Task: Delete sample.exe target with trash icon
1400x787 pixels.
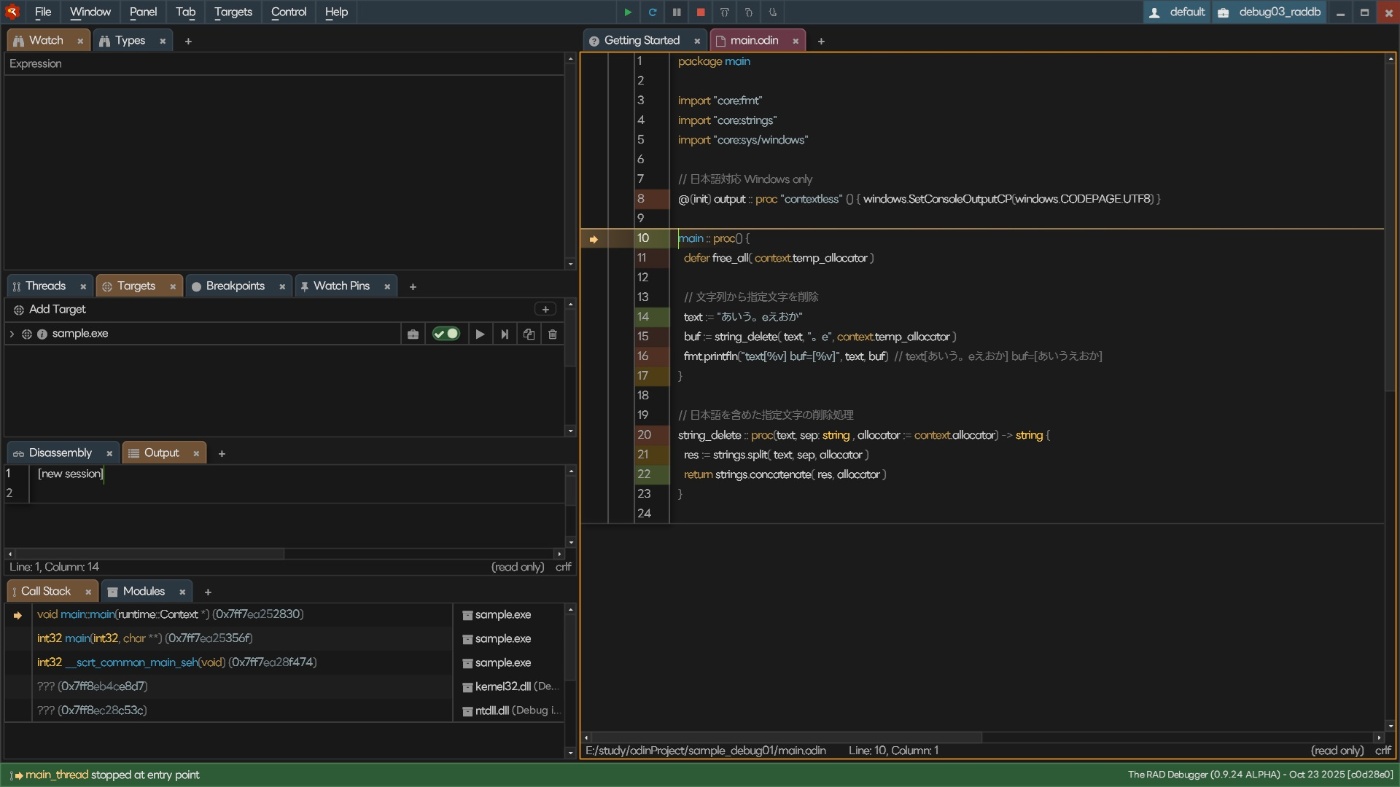Action: tap(552, 334)
